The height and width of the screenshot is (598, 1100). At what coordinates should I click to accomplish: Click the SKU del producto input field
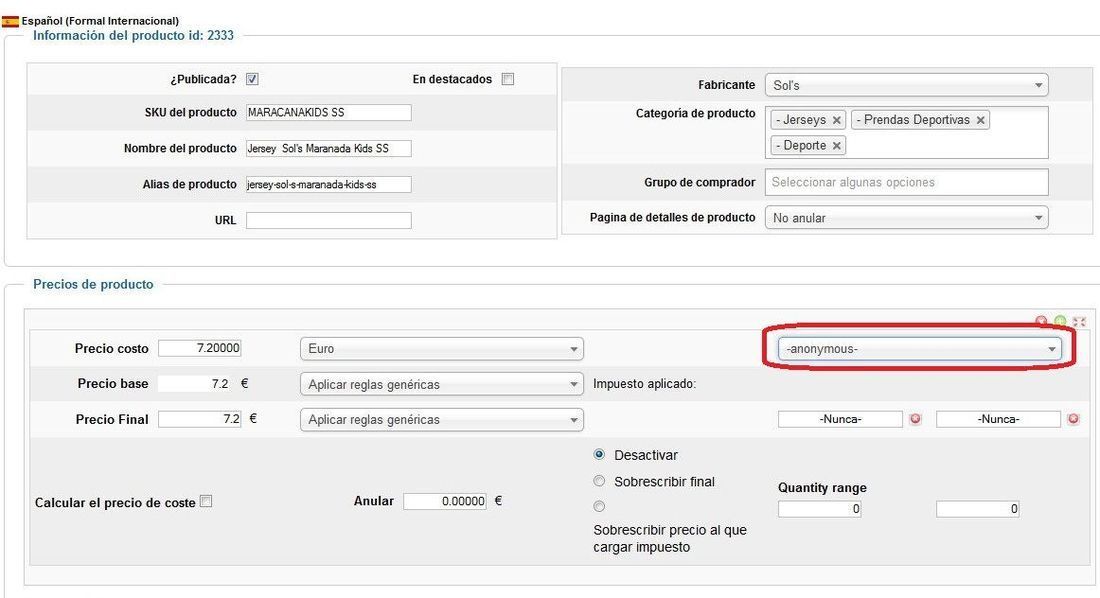click(328, 112)
